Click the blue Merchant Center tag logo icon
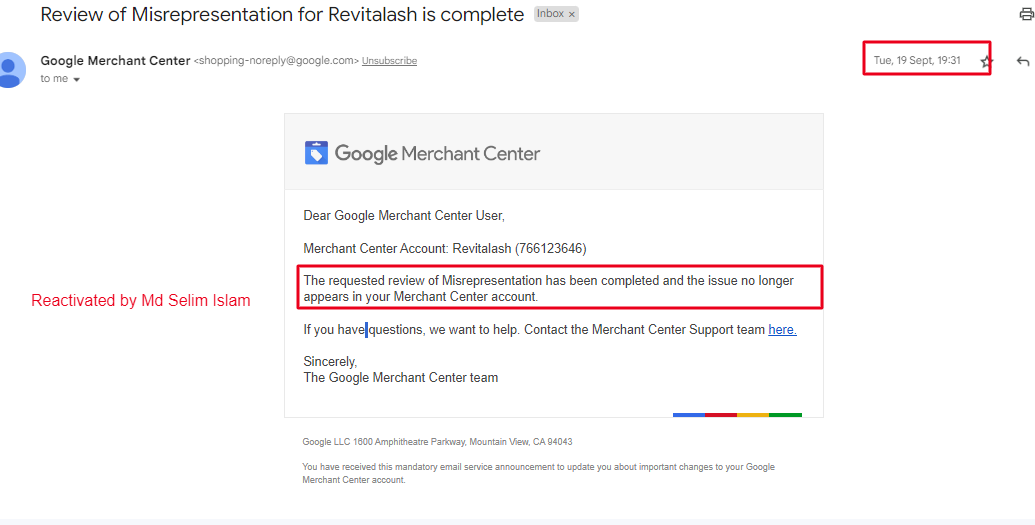The height and width of the screenshot is (525, 1035). point(316,153)
